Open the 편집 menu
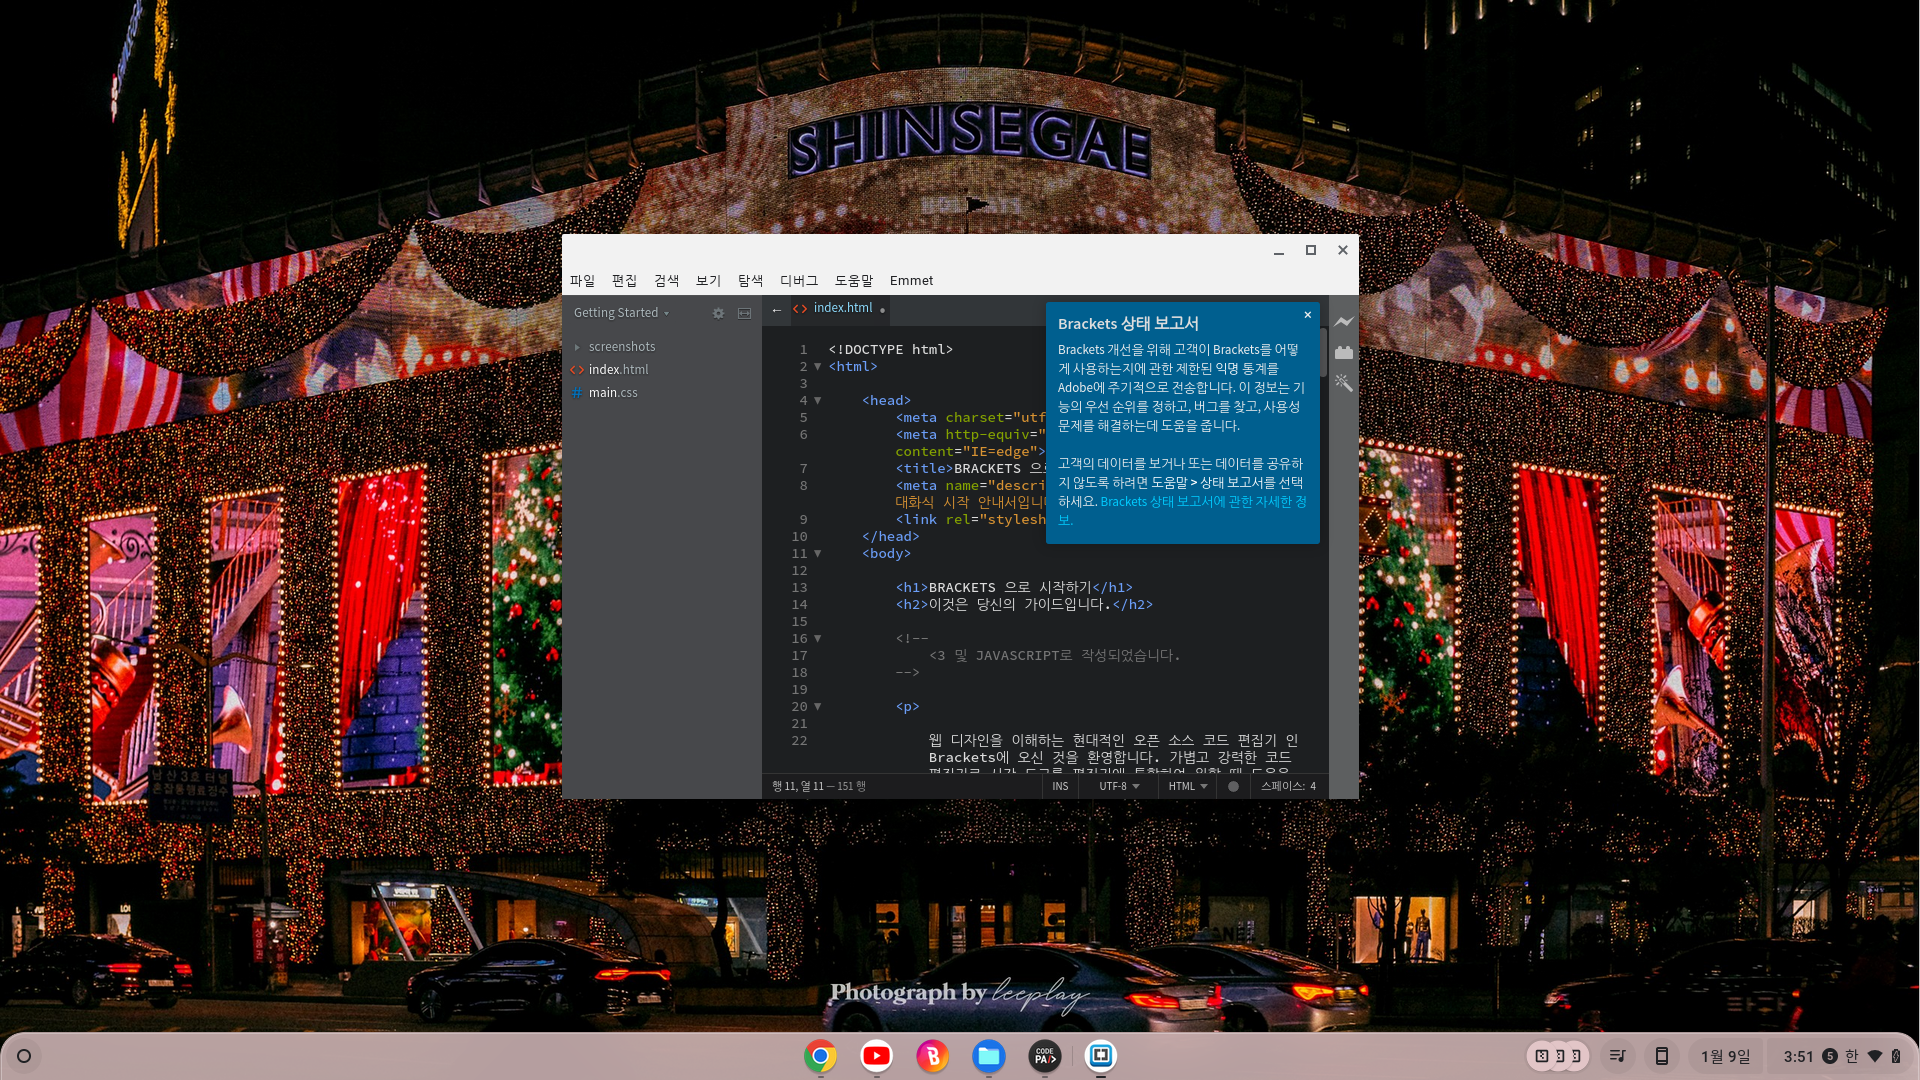The width and height of the screenshot is (1920, 1080). [624, 281]
